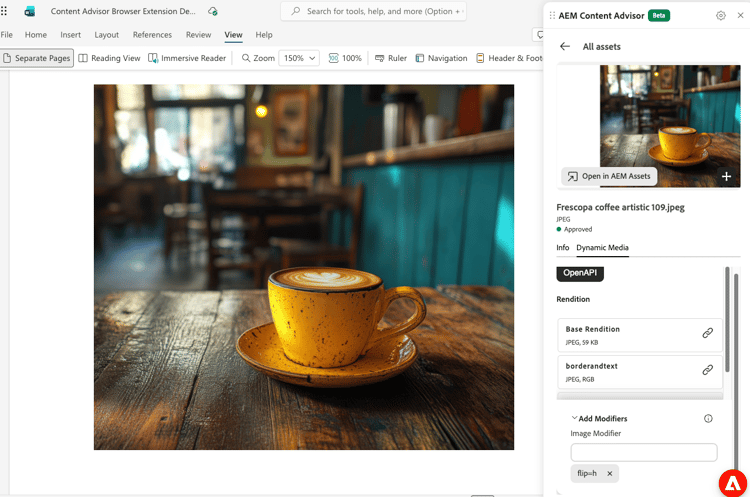Viewport: 750px width, 497px height.
Task: Open the 150% zoom dropdown
Action: 299,58
